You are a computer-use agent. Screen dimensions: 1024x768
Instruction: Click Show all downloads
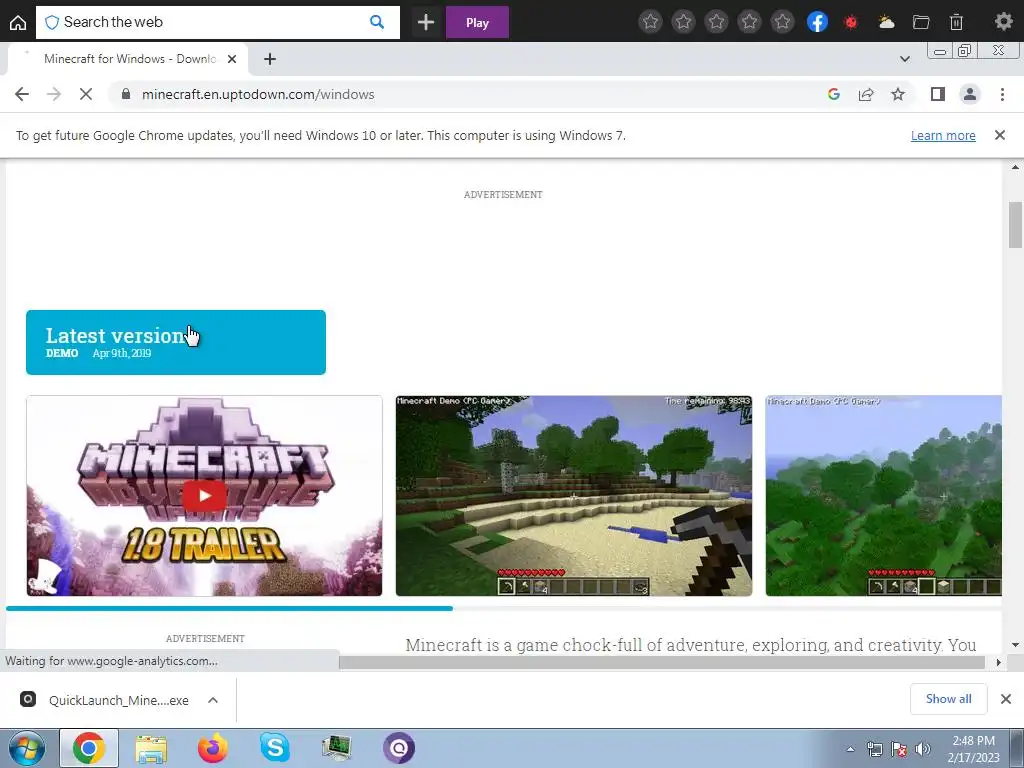[948, 699]
